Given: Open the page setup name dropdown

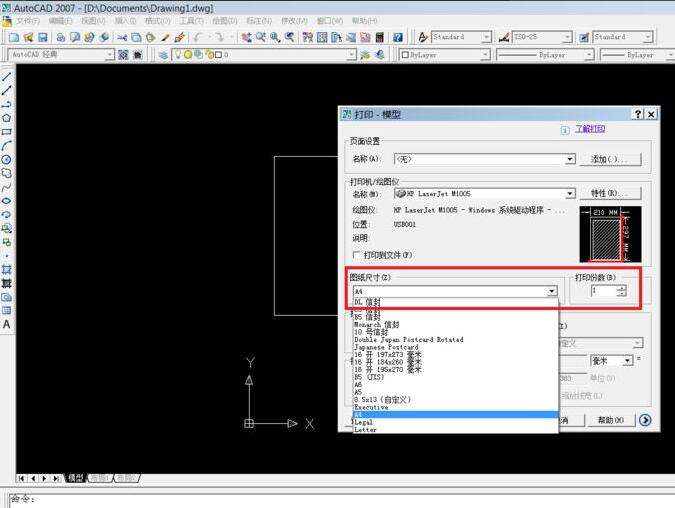Looking at the screenshot, I should 570,159.
